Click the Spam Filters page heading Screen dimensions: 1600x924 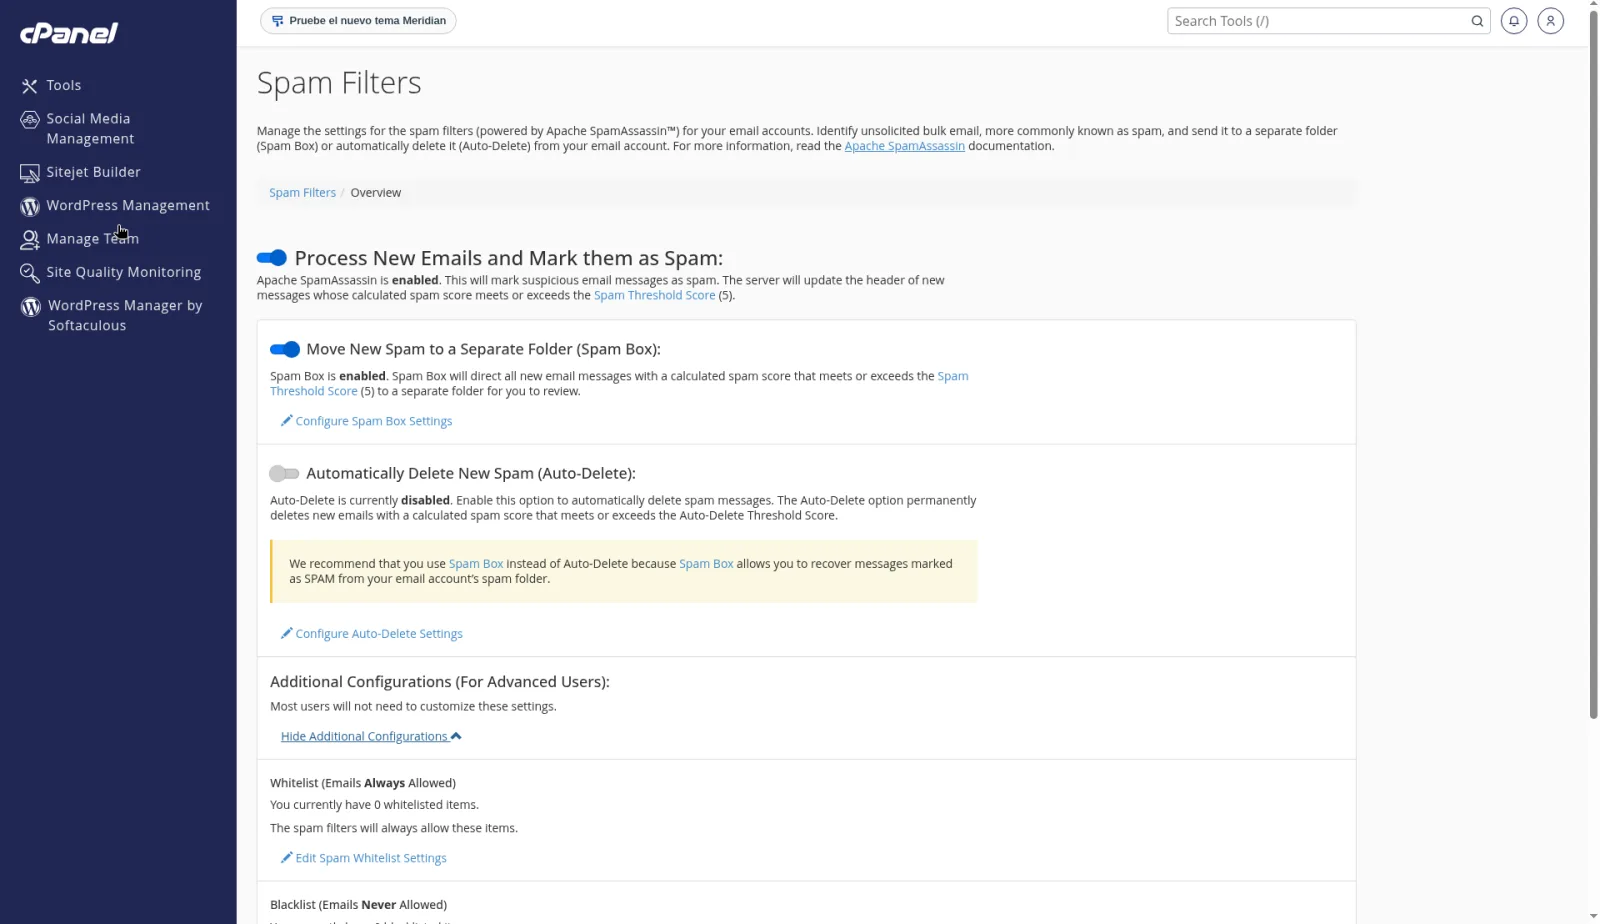[339, 83]
